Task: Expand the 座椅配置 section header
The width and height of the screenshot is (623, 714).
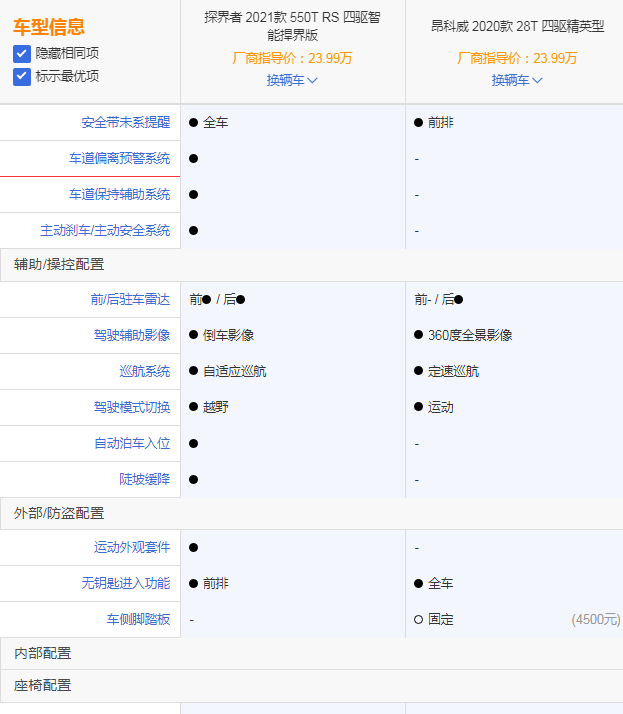Action: (43, 686)
